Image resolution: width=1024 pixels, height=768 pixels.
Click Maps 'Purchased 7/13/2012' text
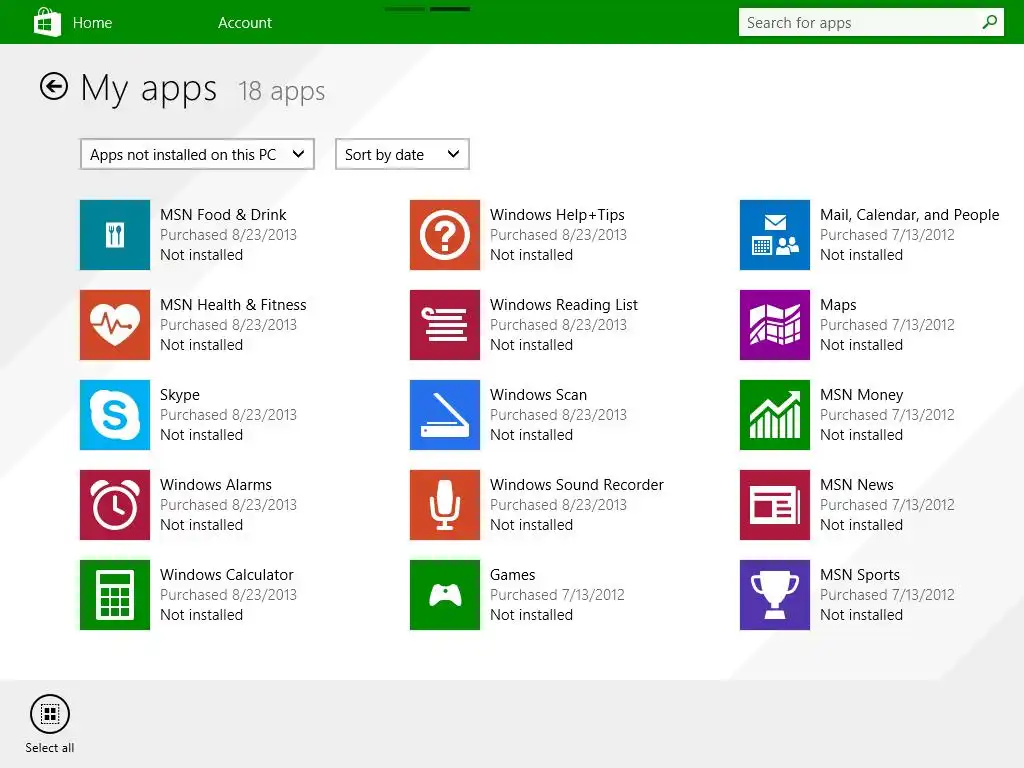[x=887, y=325]
